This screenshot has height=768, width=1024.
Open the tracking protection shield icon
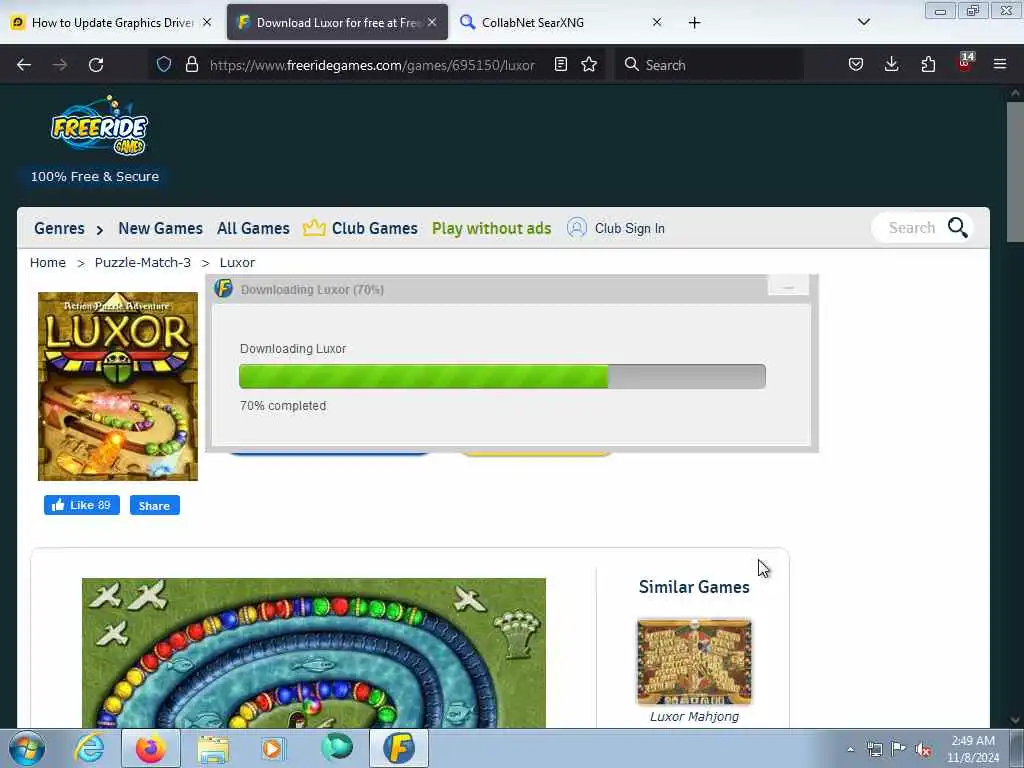[164, 64]
